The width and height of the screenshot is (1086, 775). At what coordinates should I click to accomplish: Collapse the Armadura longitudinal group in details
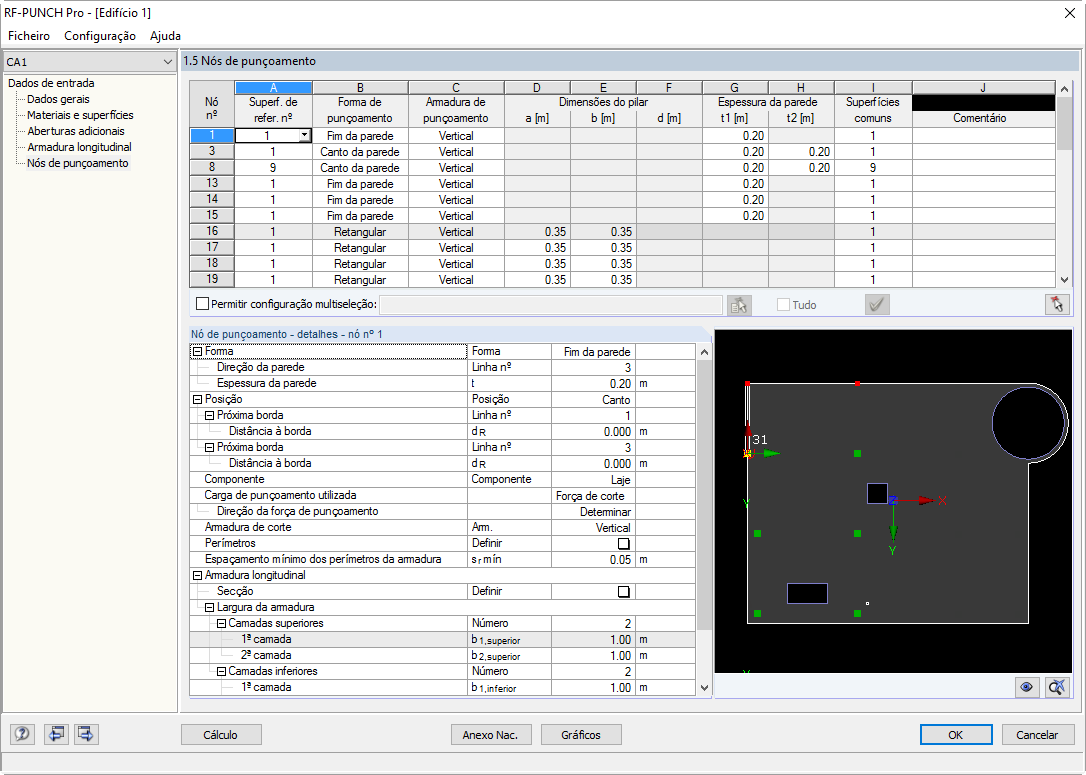(x=197, y=576)
